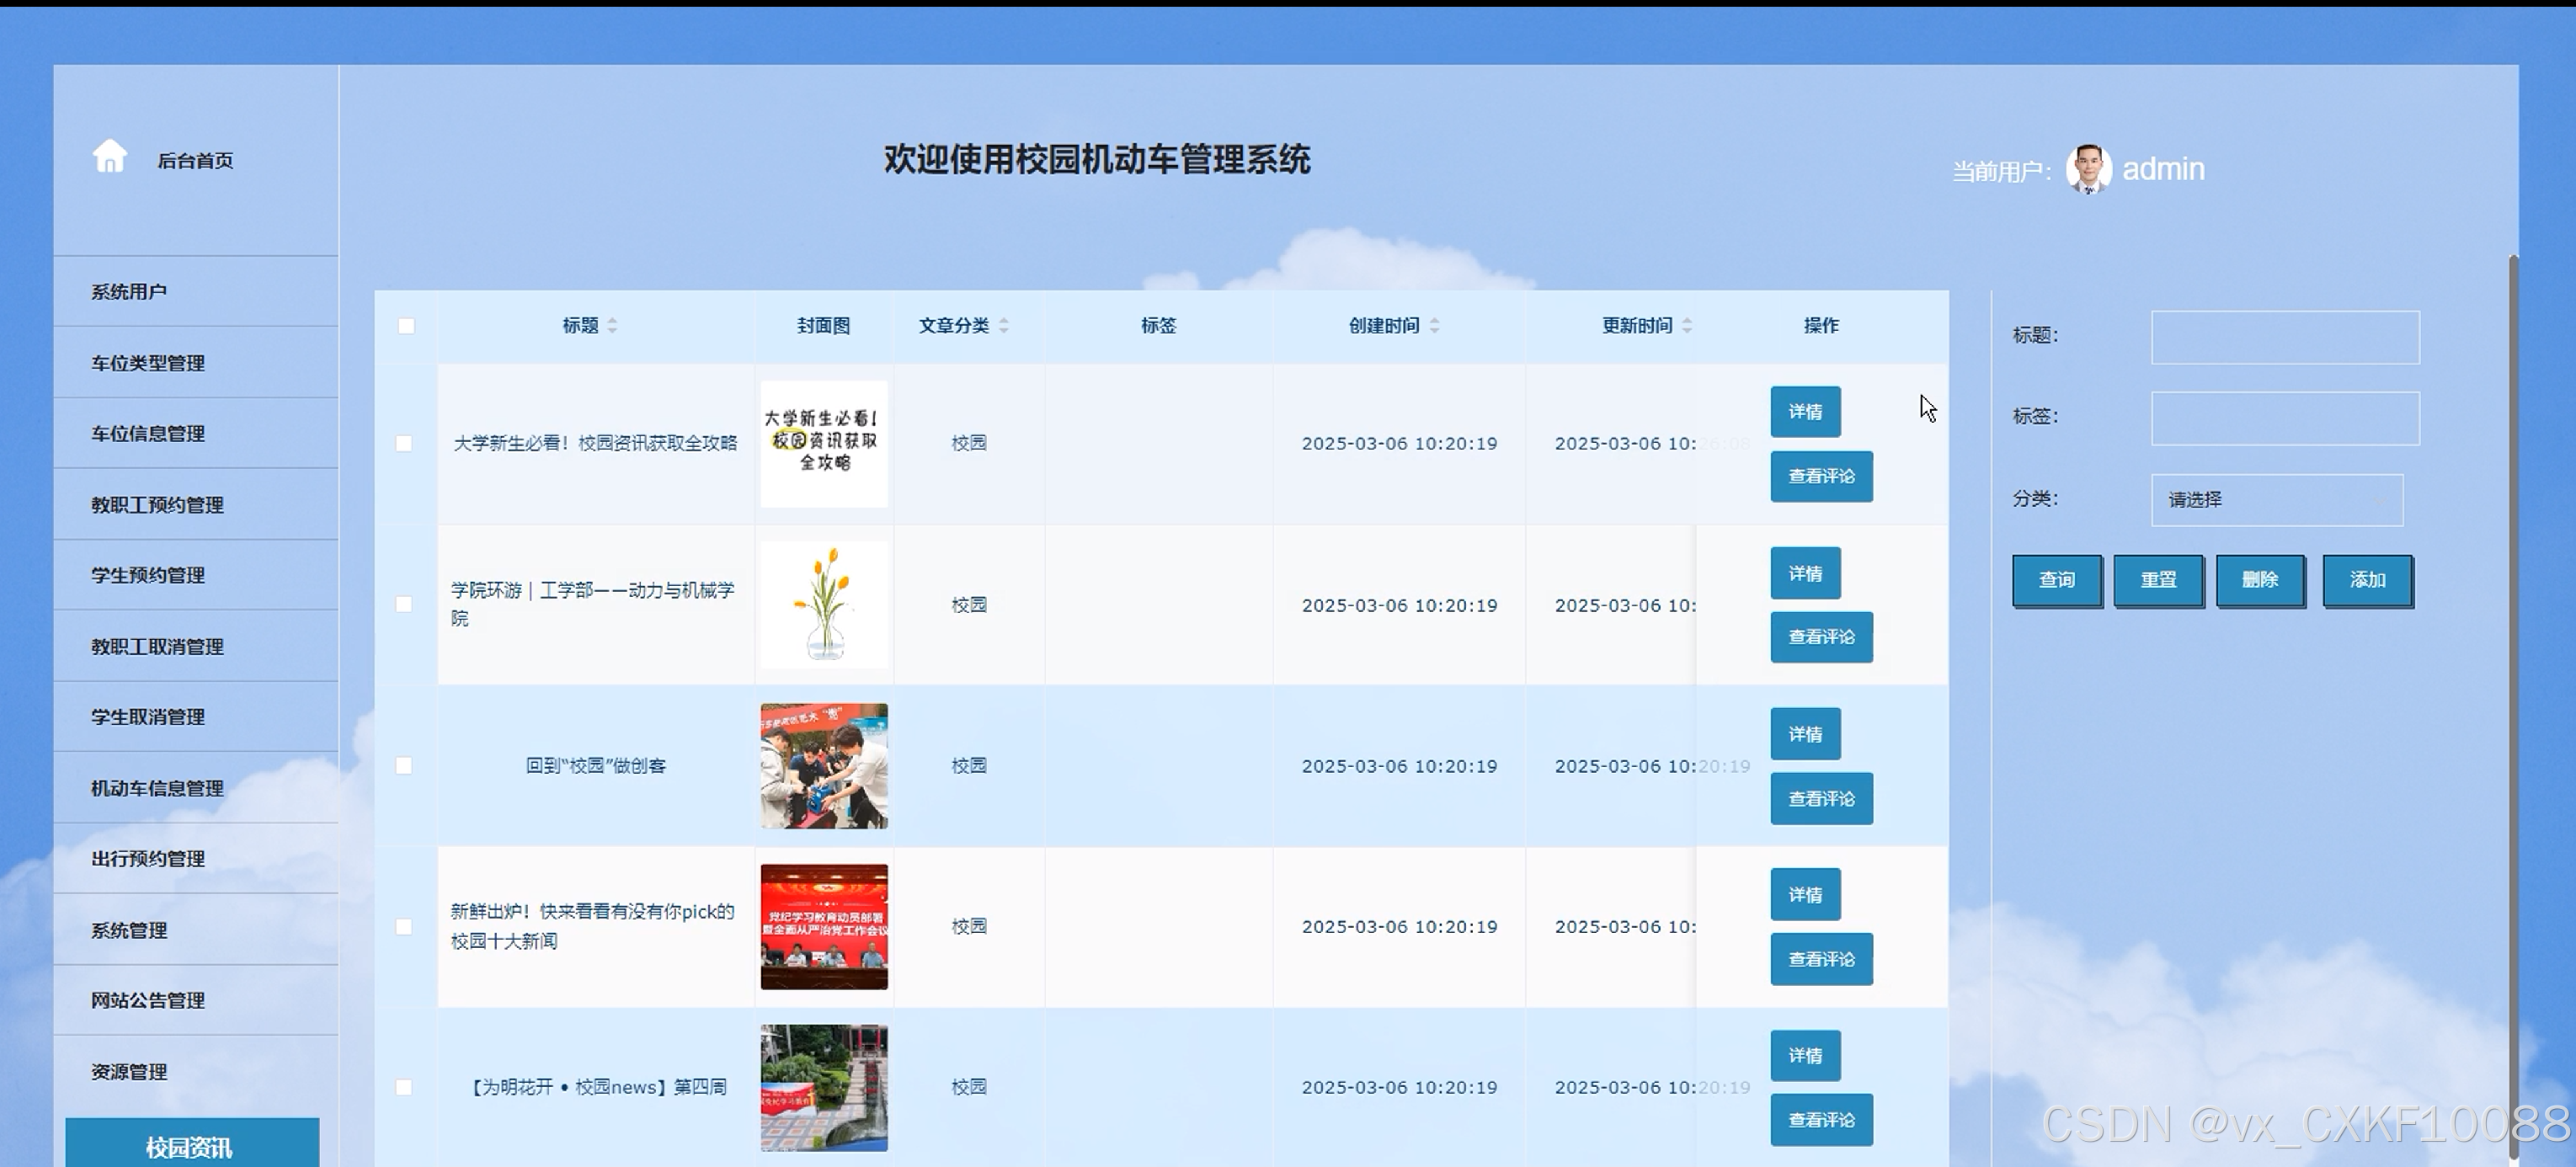Sort by the 标题 column arrows
Screen dimensions: 2576x1167
click(x=612, y=326)
